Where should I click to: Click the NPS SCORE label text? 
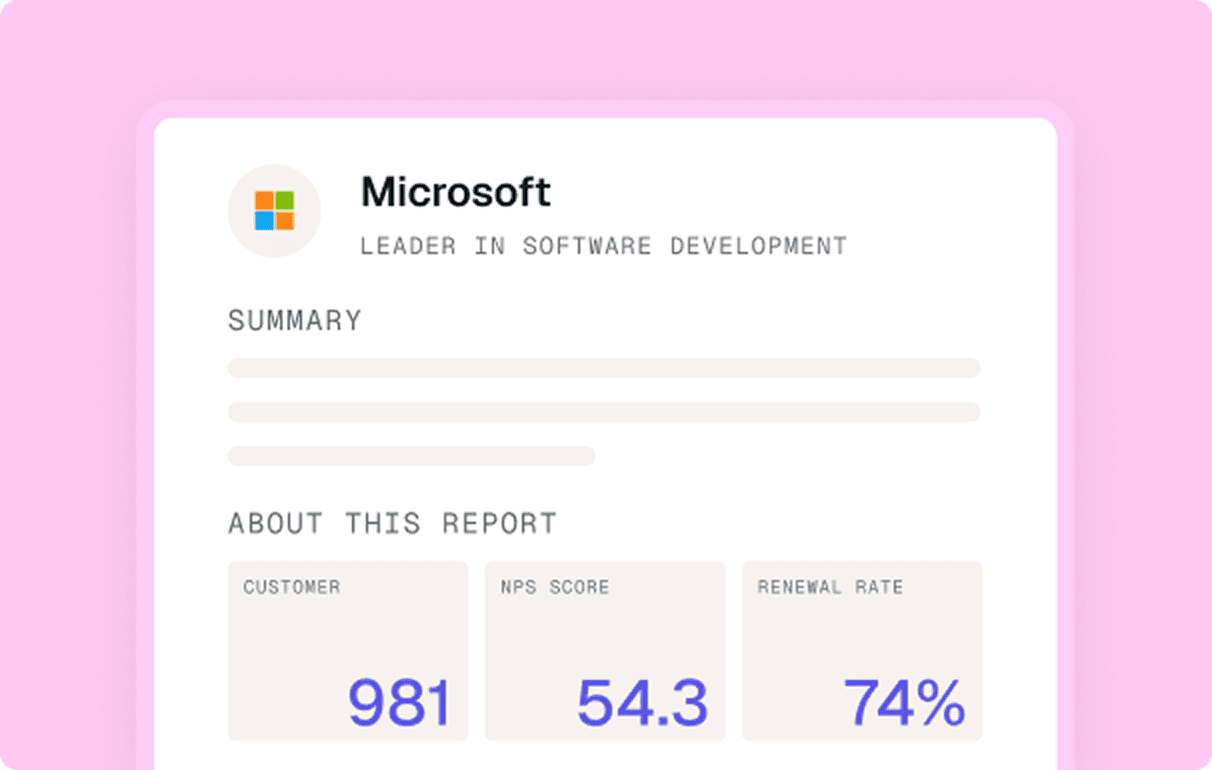[555, 587]
